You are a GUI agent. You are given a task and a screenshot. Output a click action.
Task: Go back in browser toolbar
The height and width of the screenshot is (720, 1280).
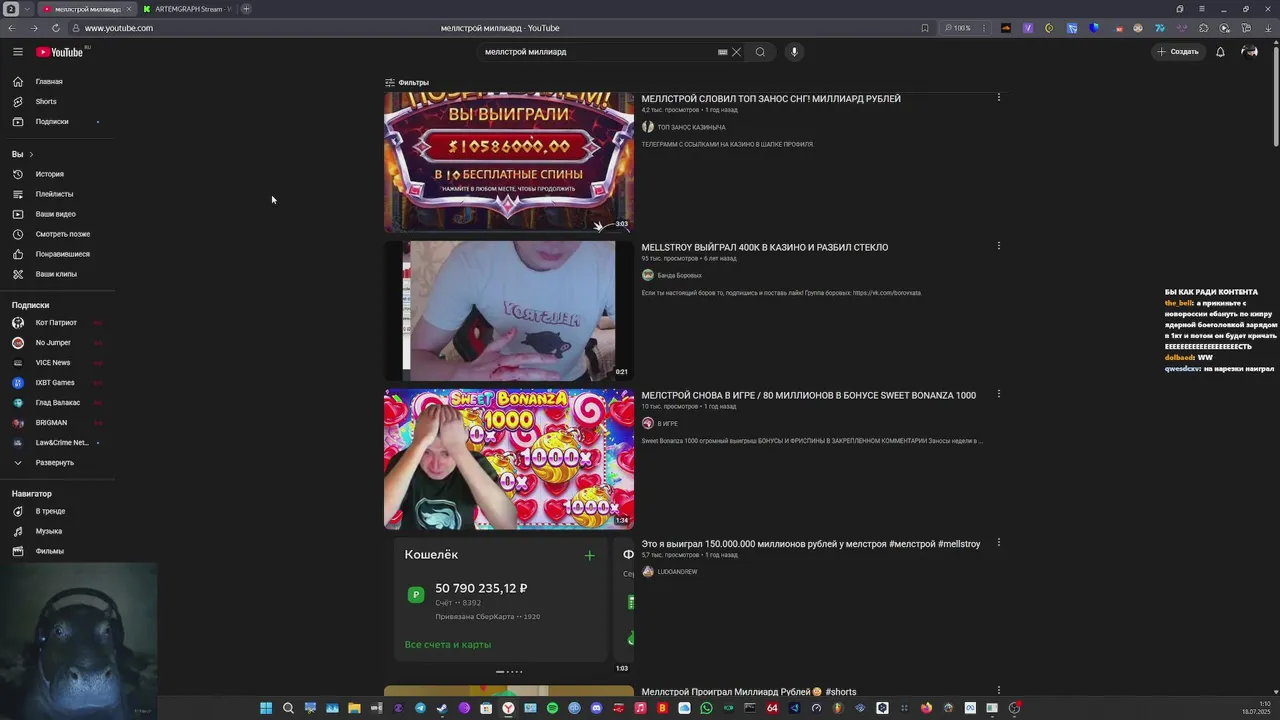12,28
